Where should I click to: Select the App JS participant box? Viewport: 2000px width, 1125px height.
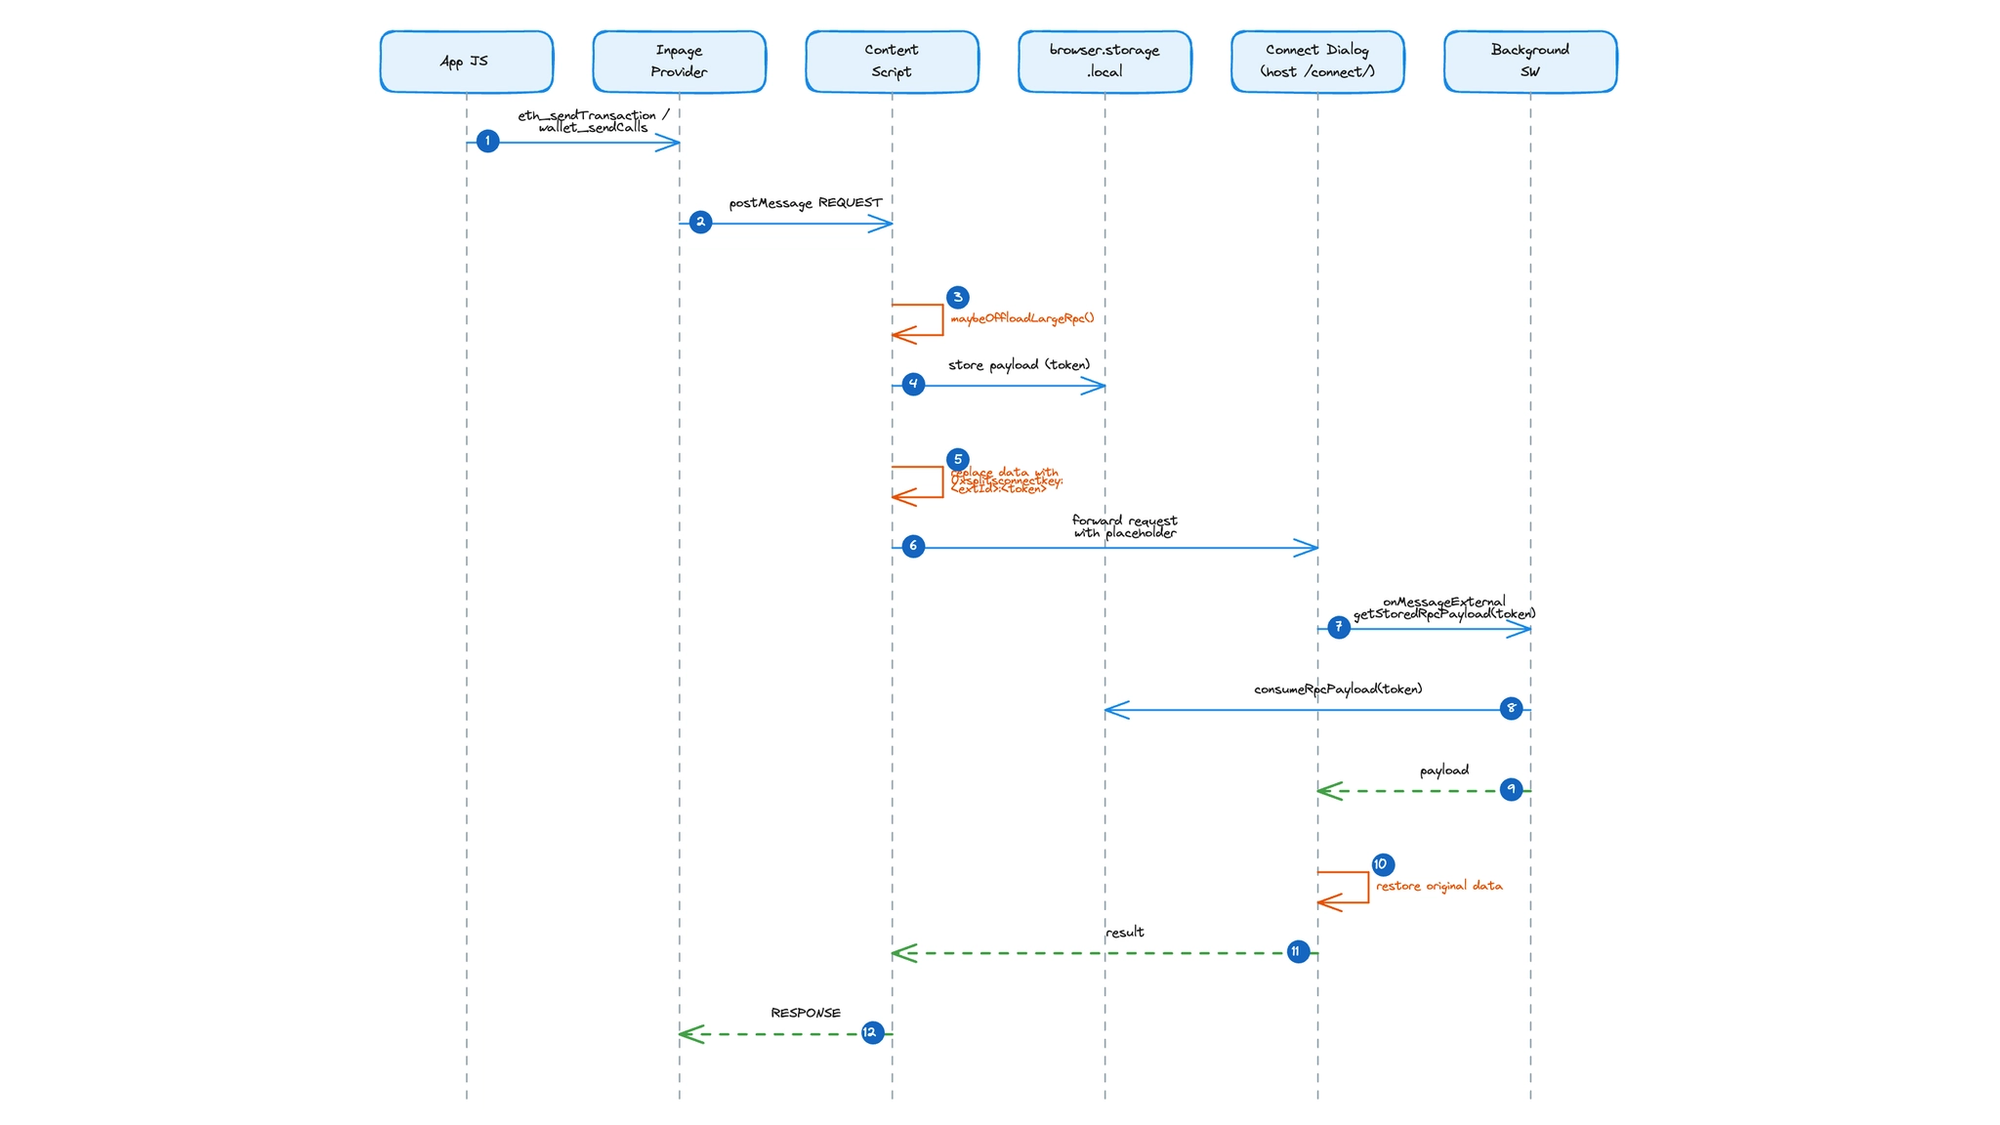[466, 62]
